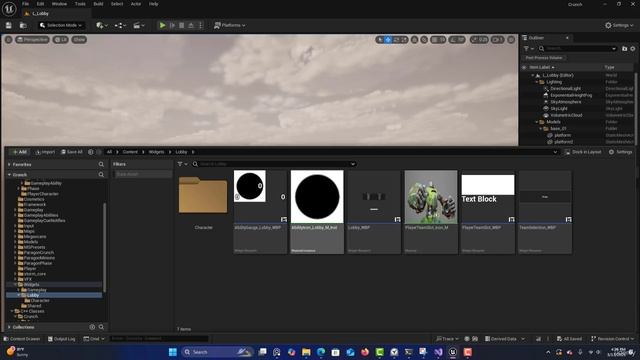Open the Window menu
640x360 pixels.
pos(59,4)
